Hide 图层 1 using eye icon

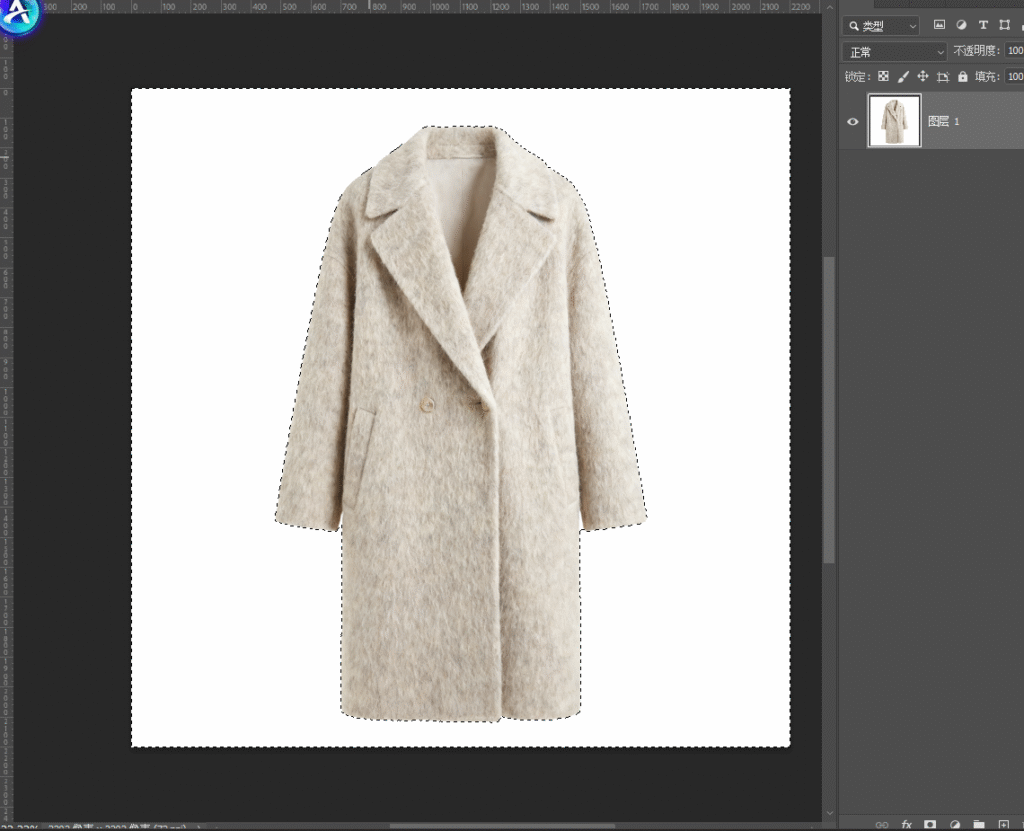pos(853,121)
